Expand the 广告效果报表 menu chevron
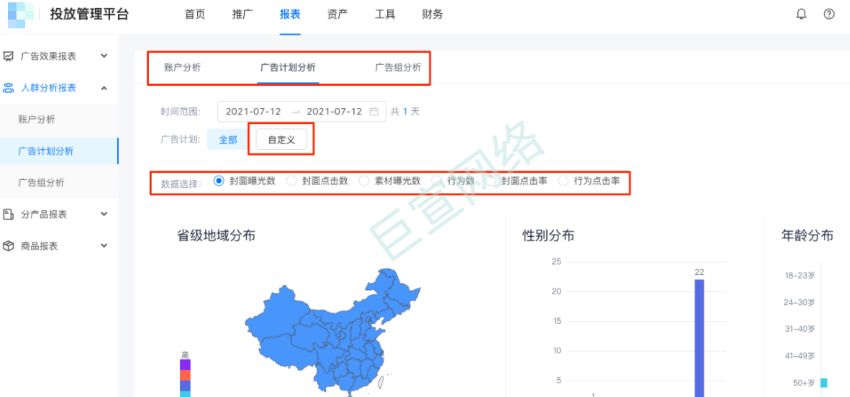Viewport: 850px width, 397px height. click(105, 56)
